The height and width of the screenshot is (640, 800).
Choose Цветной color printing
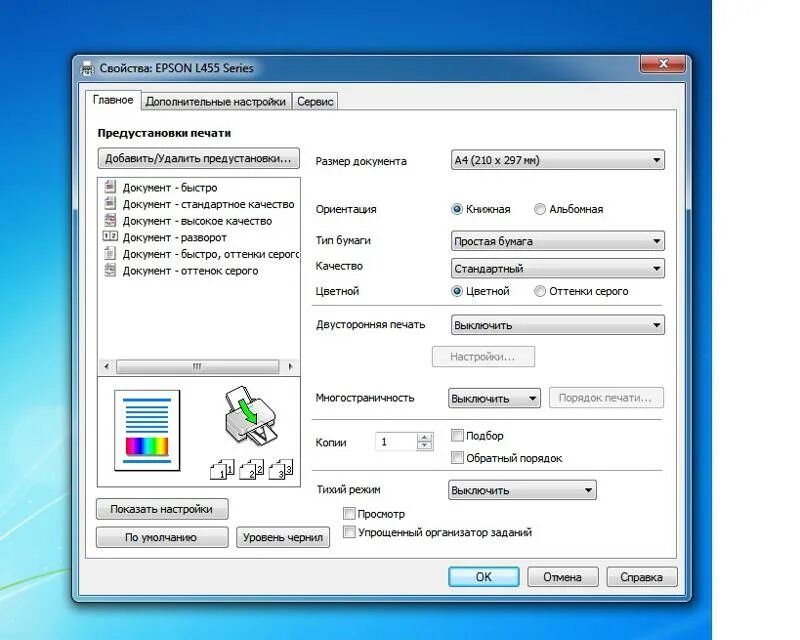[457, 291]
